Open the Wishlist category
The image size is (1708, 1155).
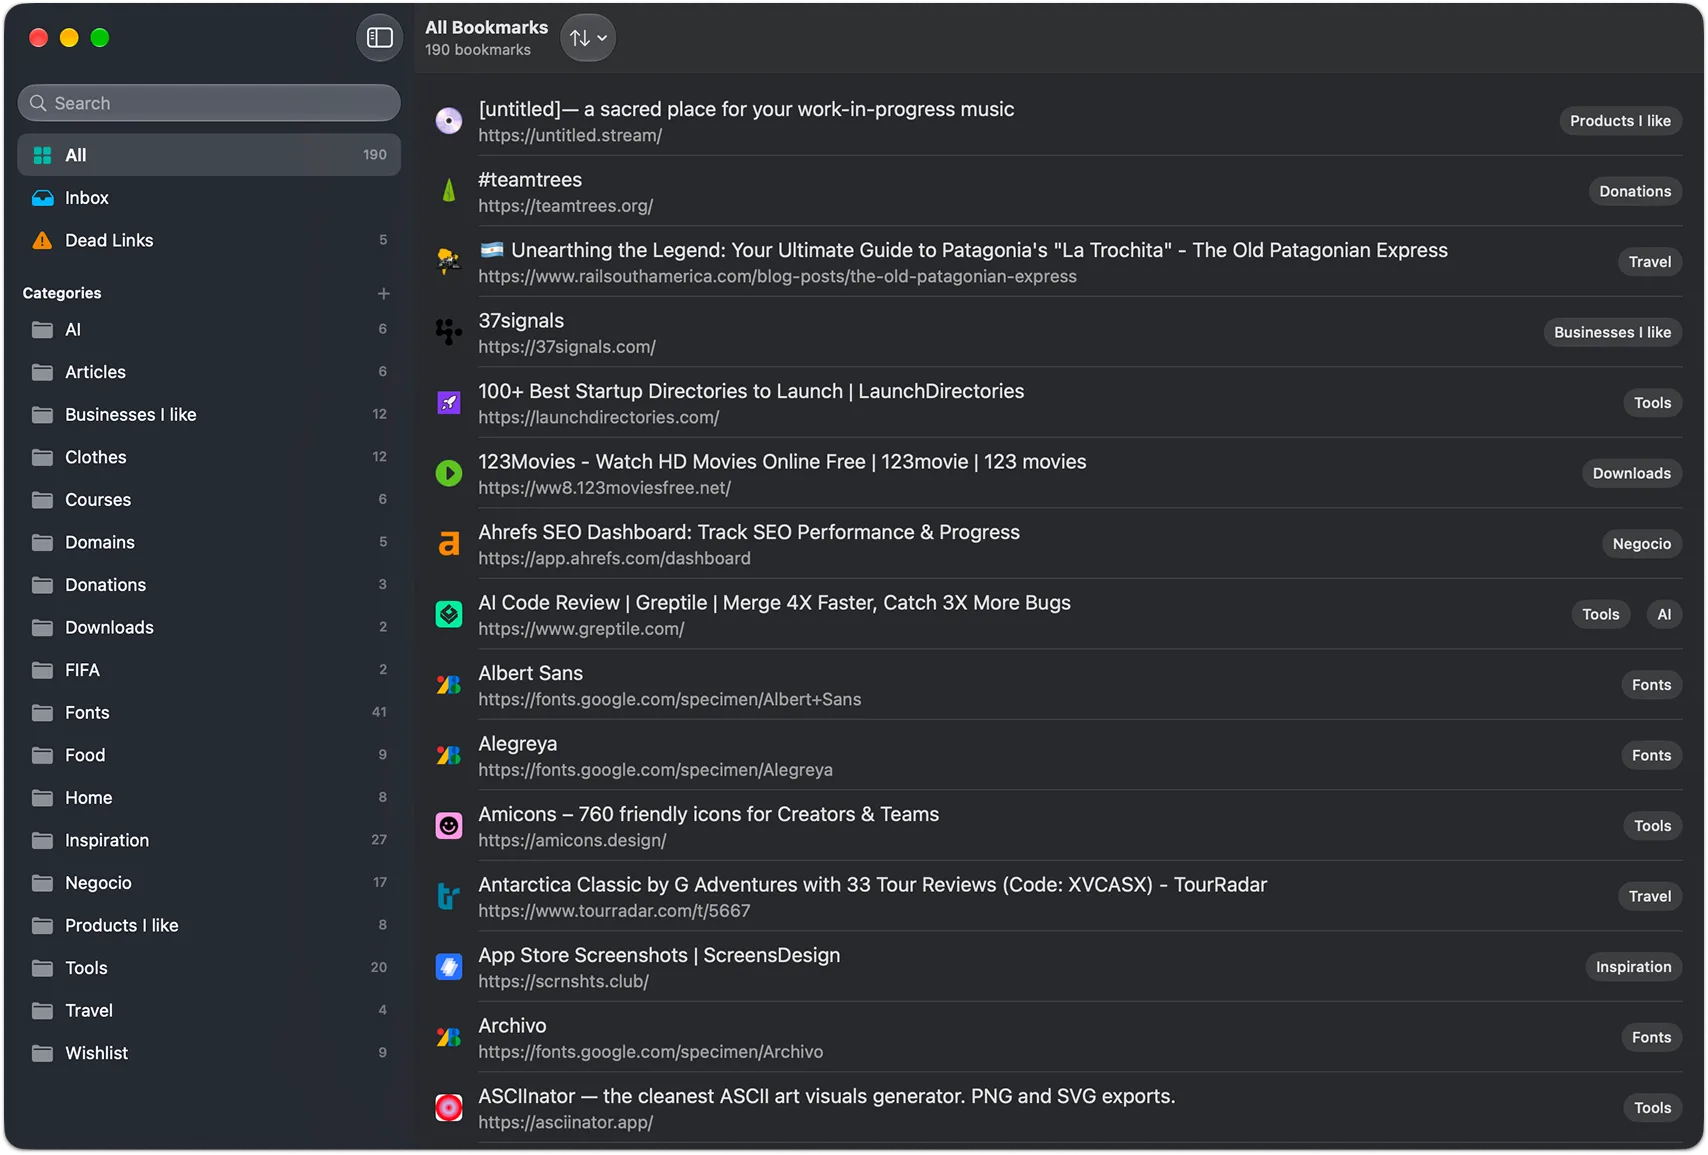click(209, 1053)
